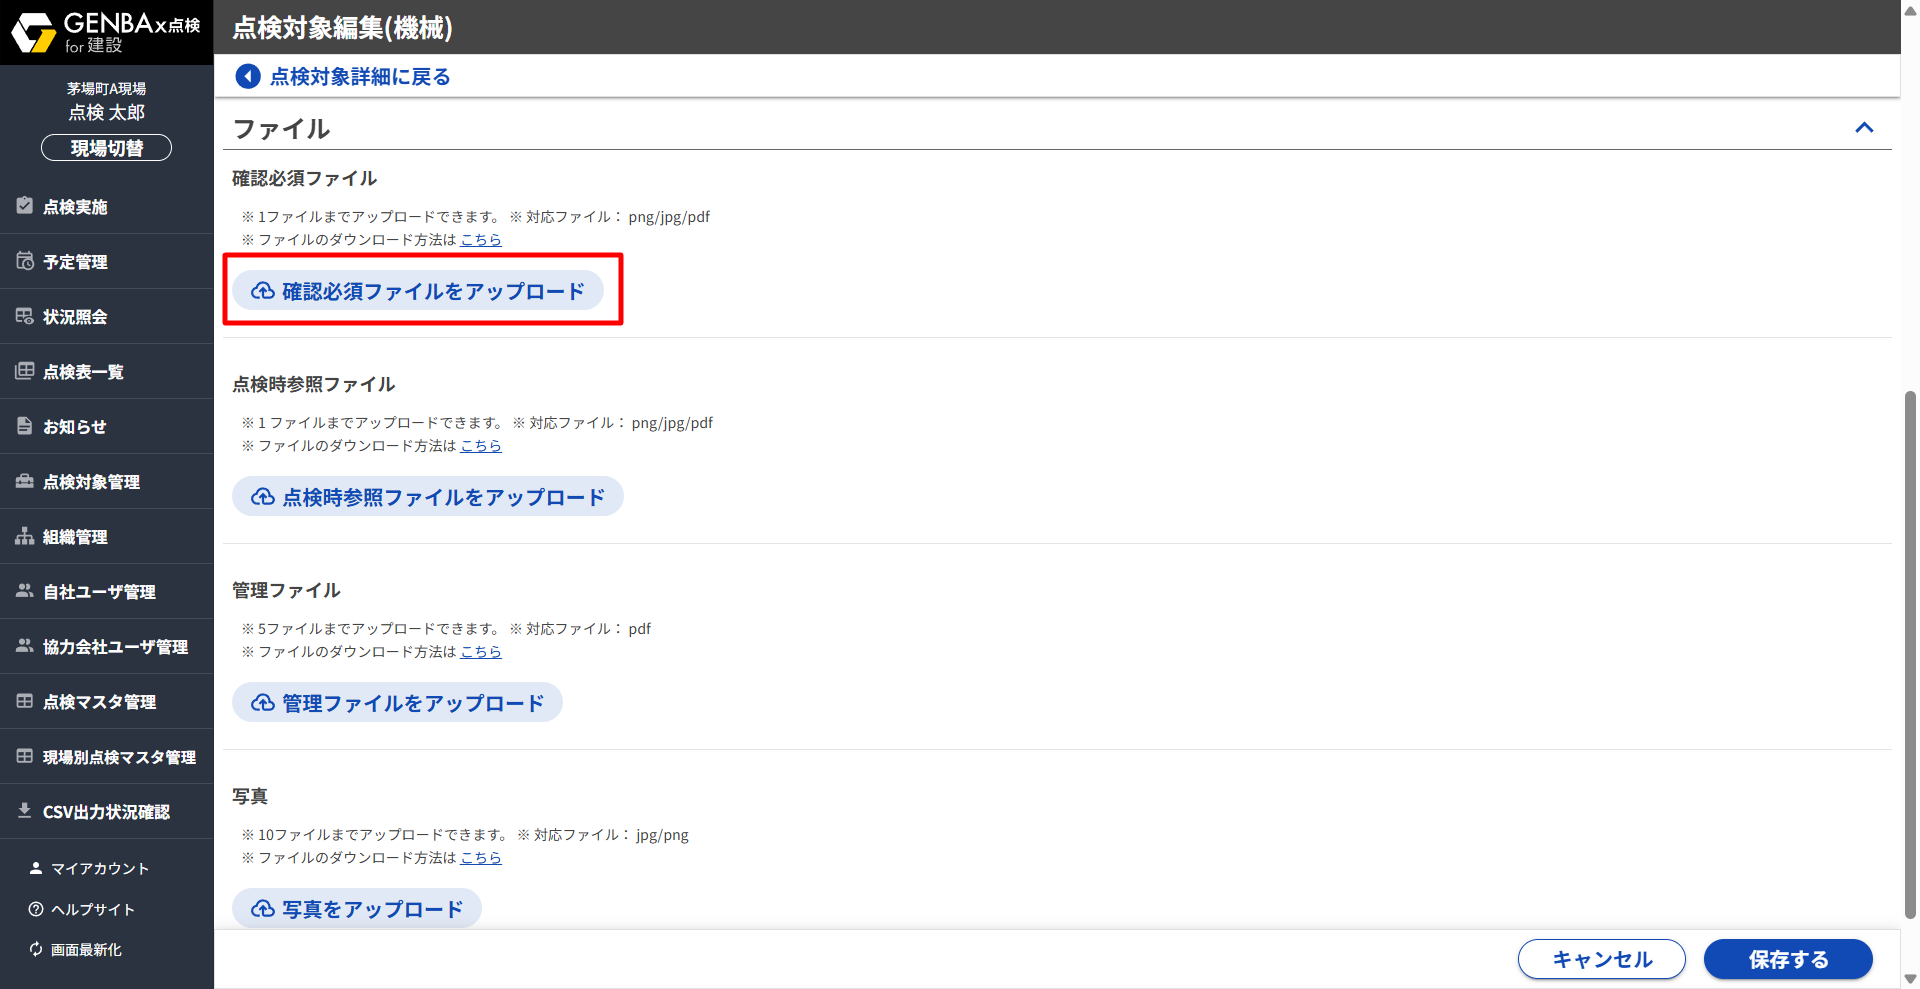Screen dimensions: 1920x989
Task: Click the back arrow circle icon
Action: point(247,76)
